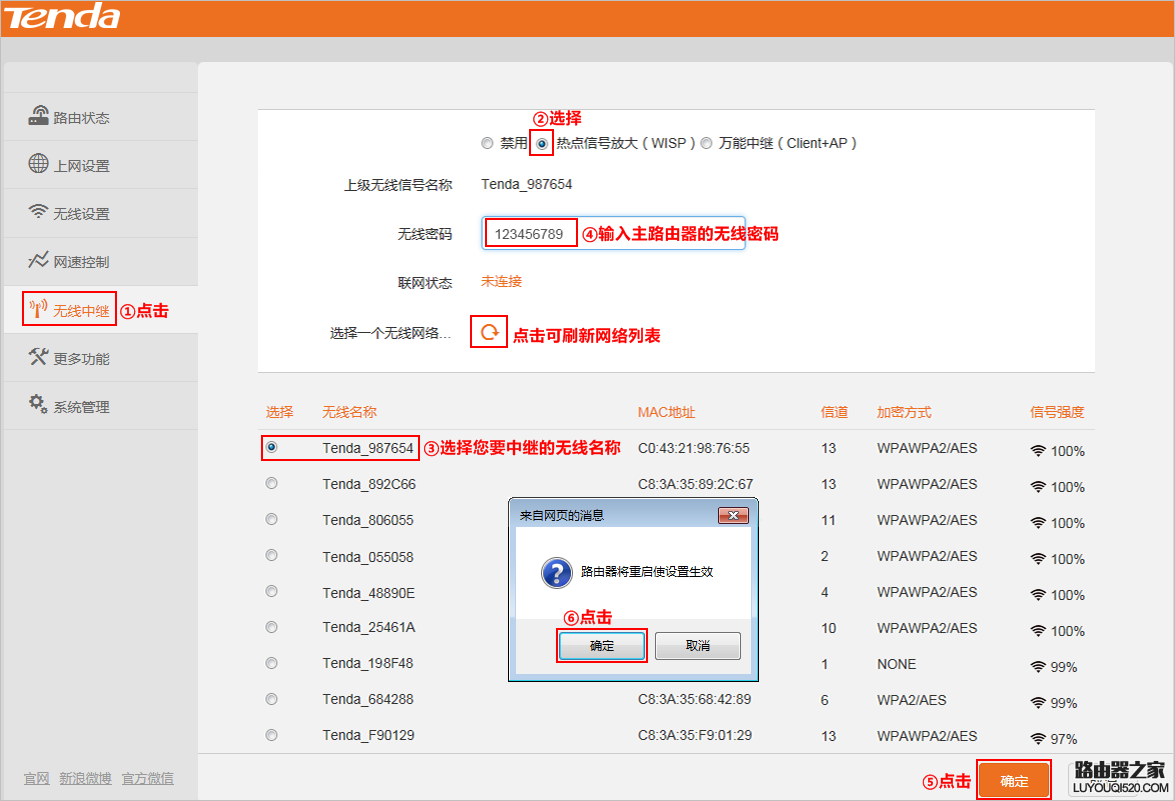1175x801 pixels.
Task: Select the 热点信号放大（WISP）radio button
Action: click(x=541, y=143)
